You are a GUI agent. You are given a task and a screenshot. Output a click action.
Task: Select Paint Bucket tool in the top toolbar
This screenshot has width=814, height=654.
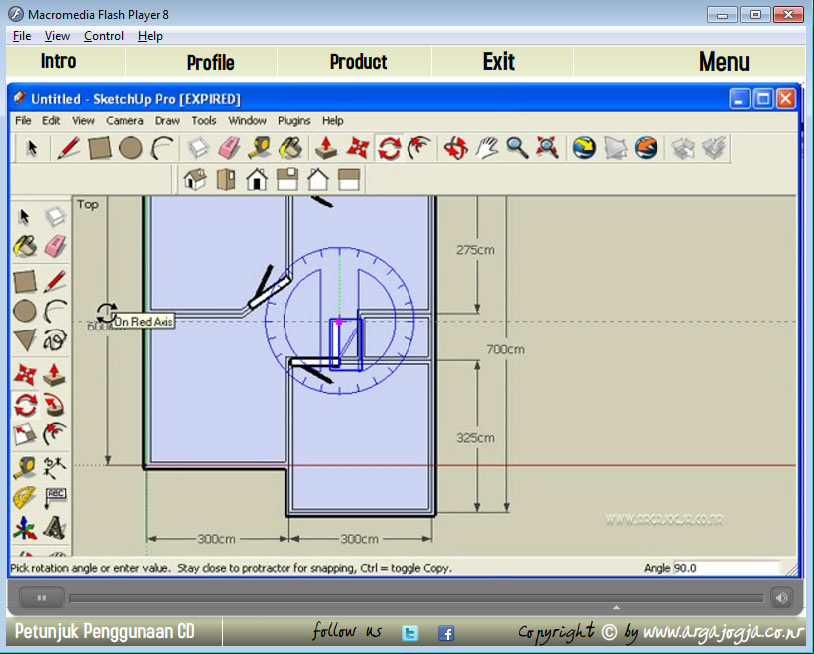[x=291, y=148]
